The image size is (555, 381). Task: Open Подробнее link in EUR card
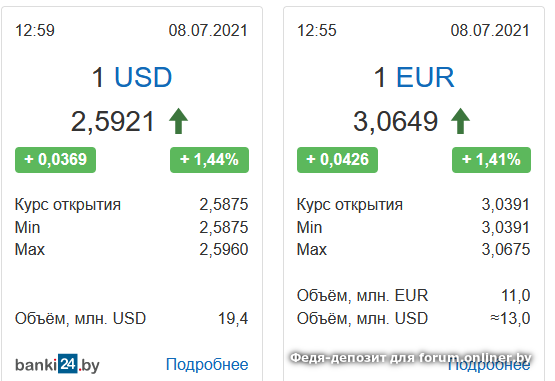(490, 366)
